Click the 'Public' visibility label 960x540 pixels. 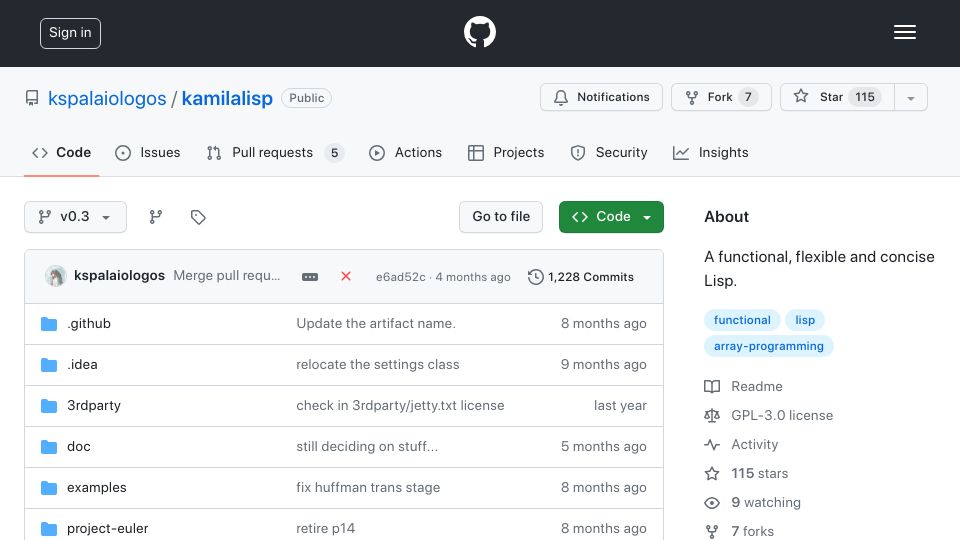point(306,98)
